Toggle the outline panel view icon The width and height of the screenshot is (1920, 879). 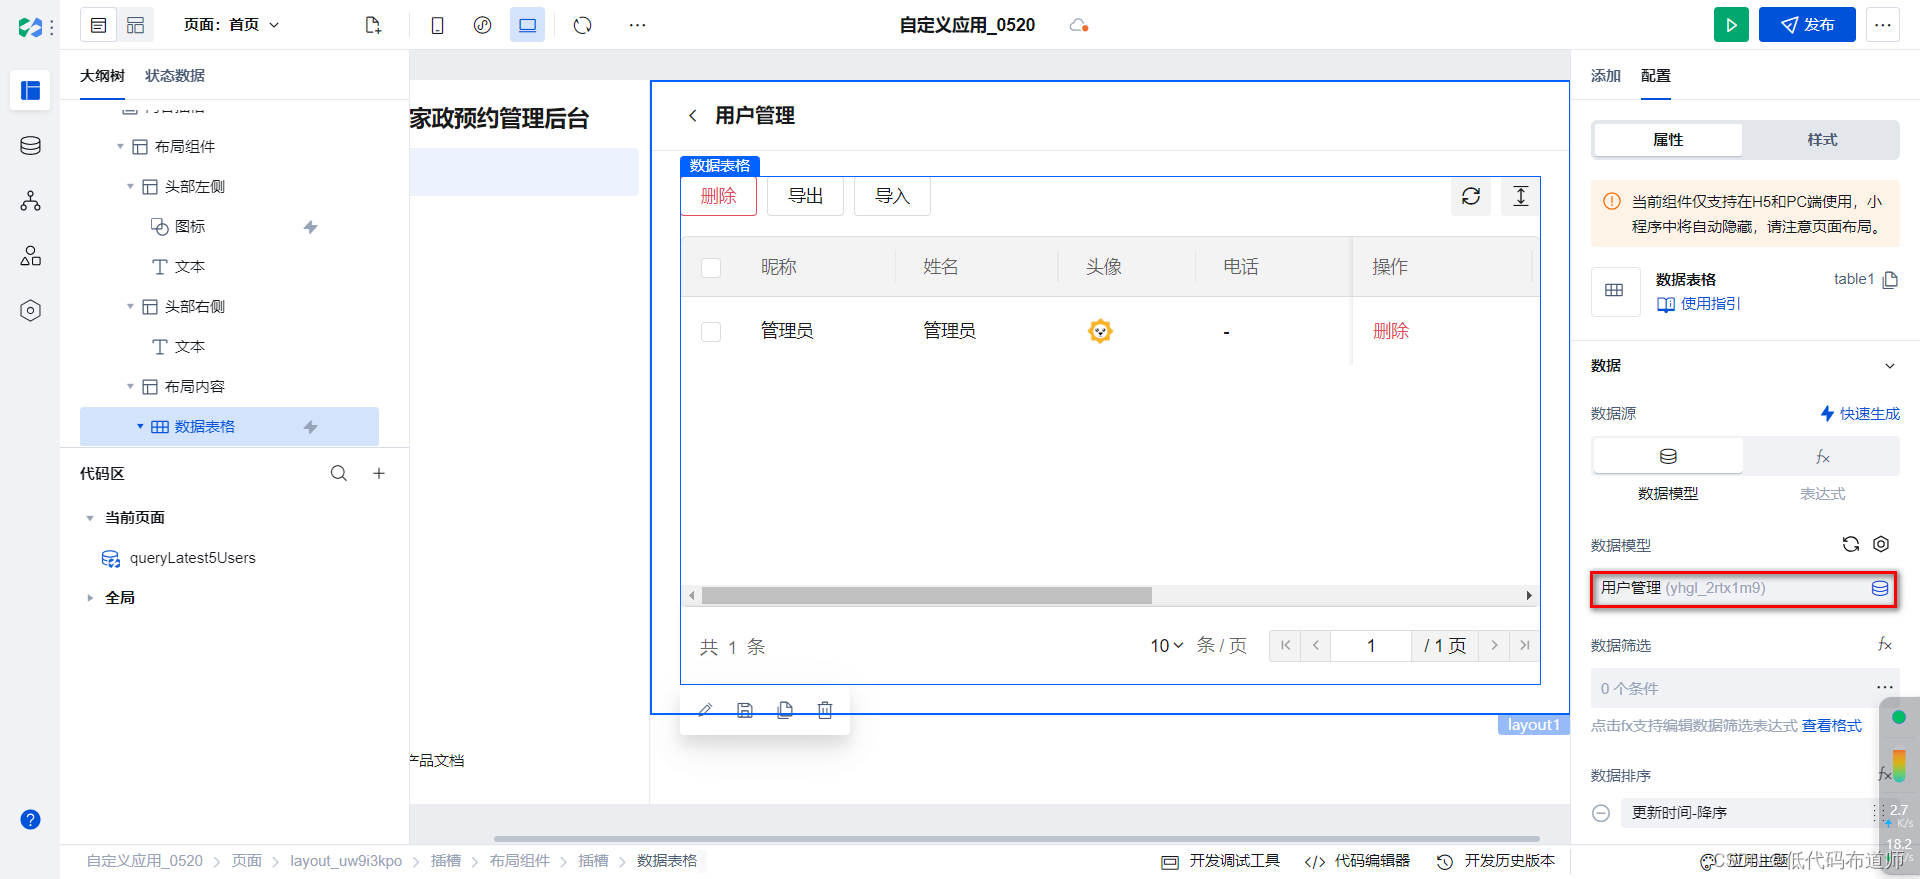98,25
